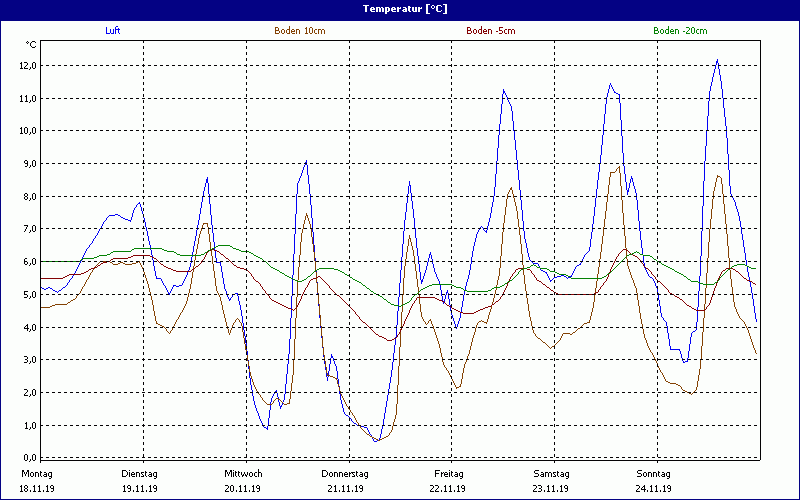Image resolution: width=800 pixels, height=500 pixels.
Task: Click the 12,0 y-axis value
Action: pyautogui.click(x=27, y=65)
